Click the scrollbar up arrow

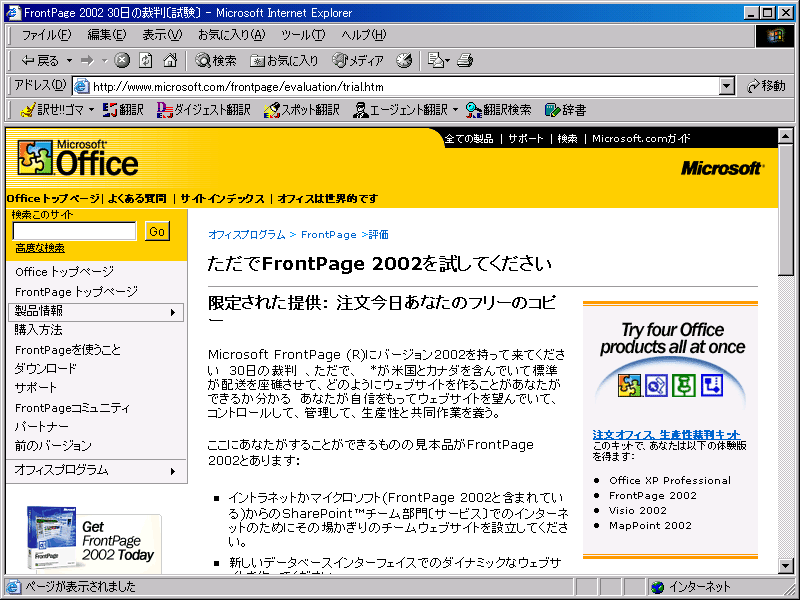pos(785,136)
